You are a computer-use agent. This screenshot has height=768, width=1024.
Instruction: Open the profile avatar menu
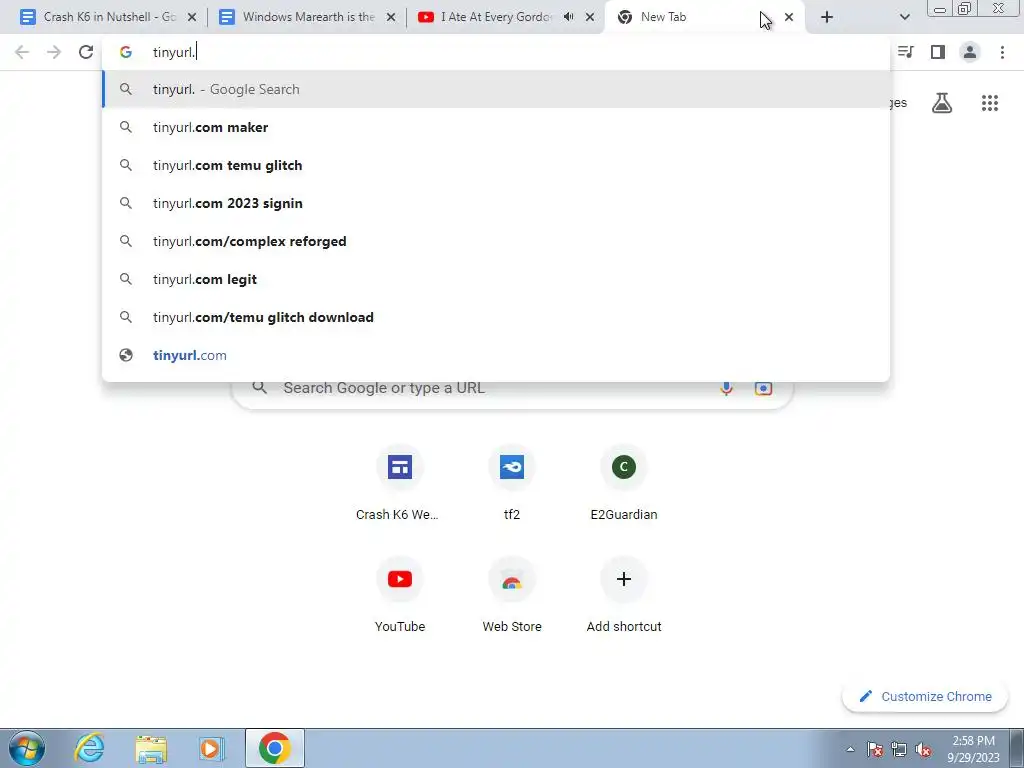pos(970,52)
